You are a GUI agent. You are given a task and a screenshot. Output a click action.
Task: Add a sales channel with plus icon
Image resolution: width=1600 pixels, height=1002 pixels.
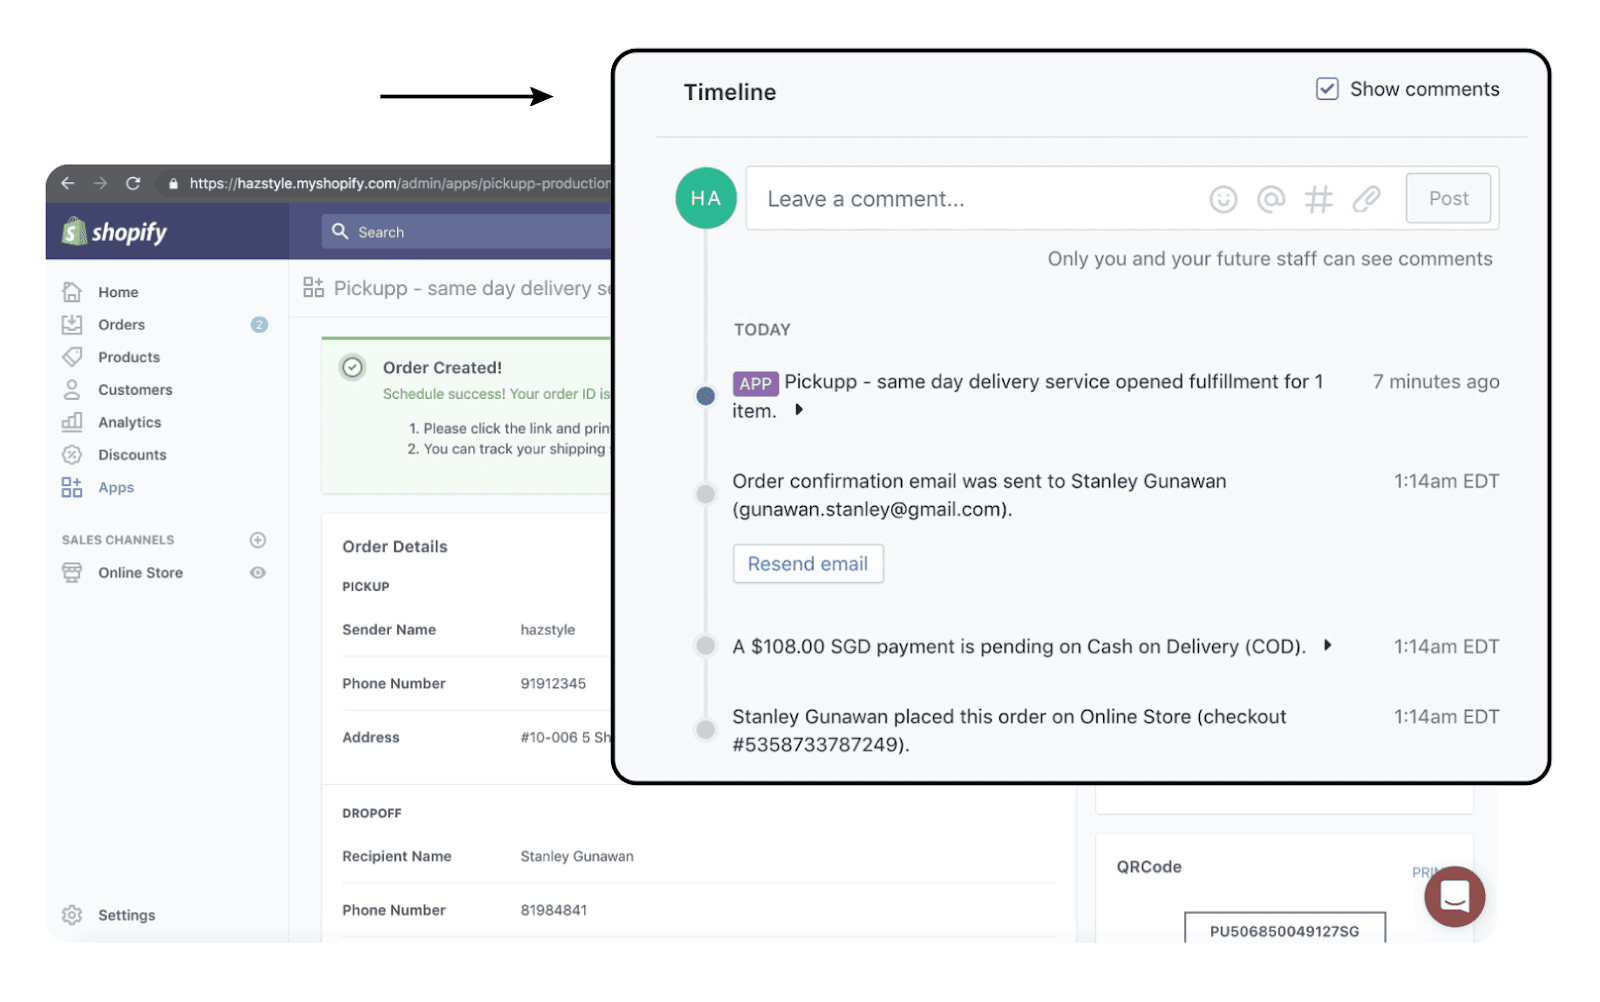click(258, 540)
